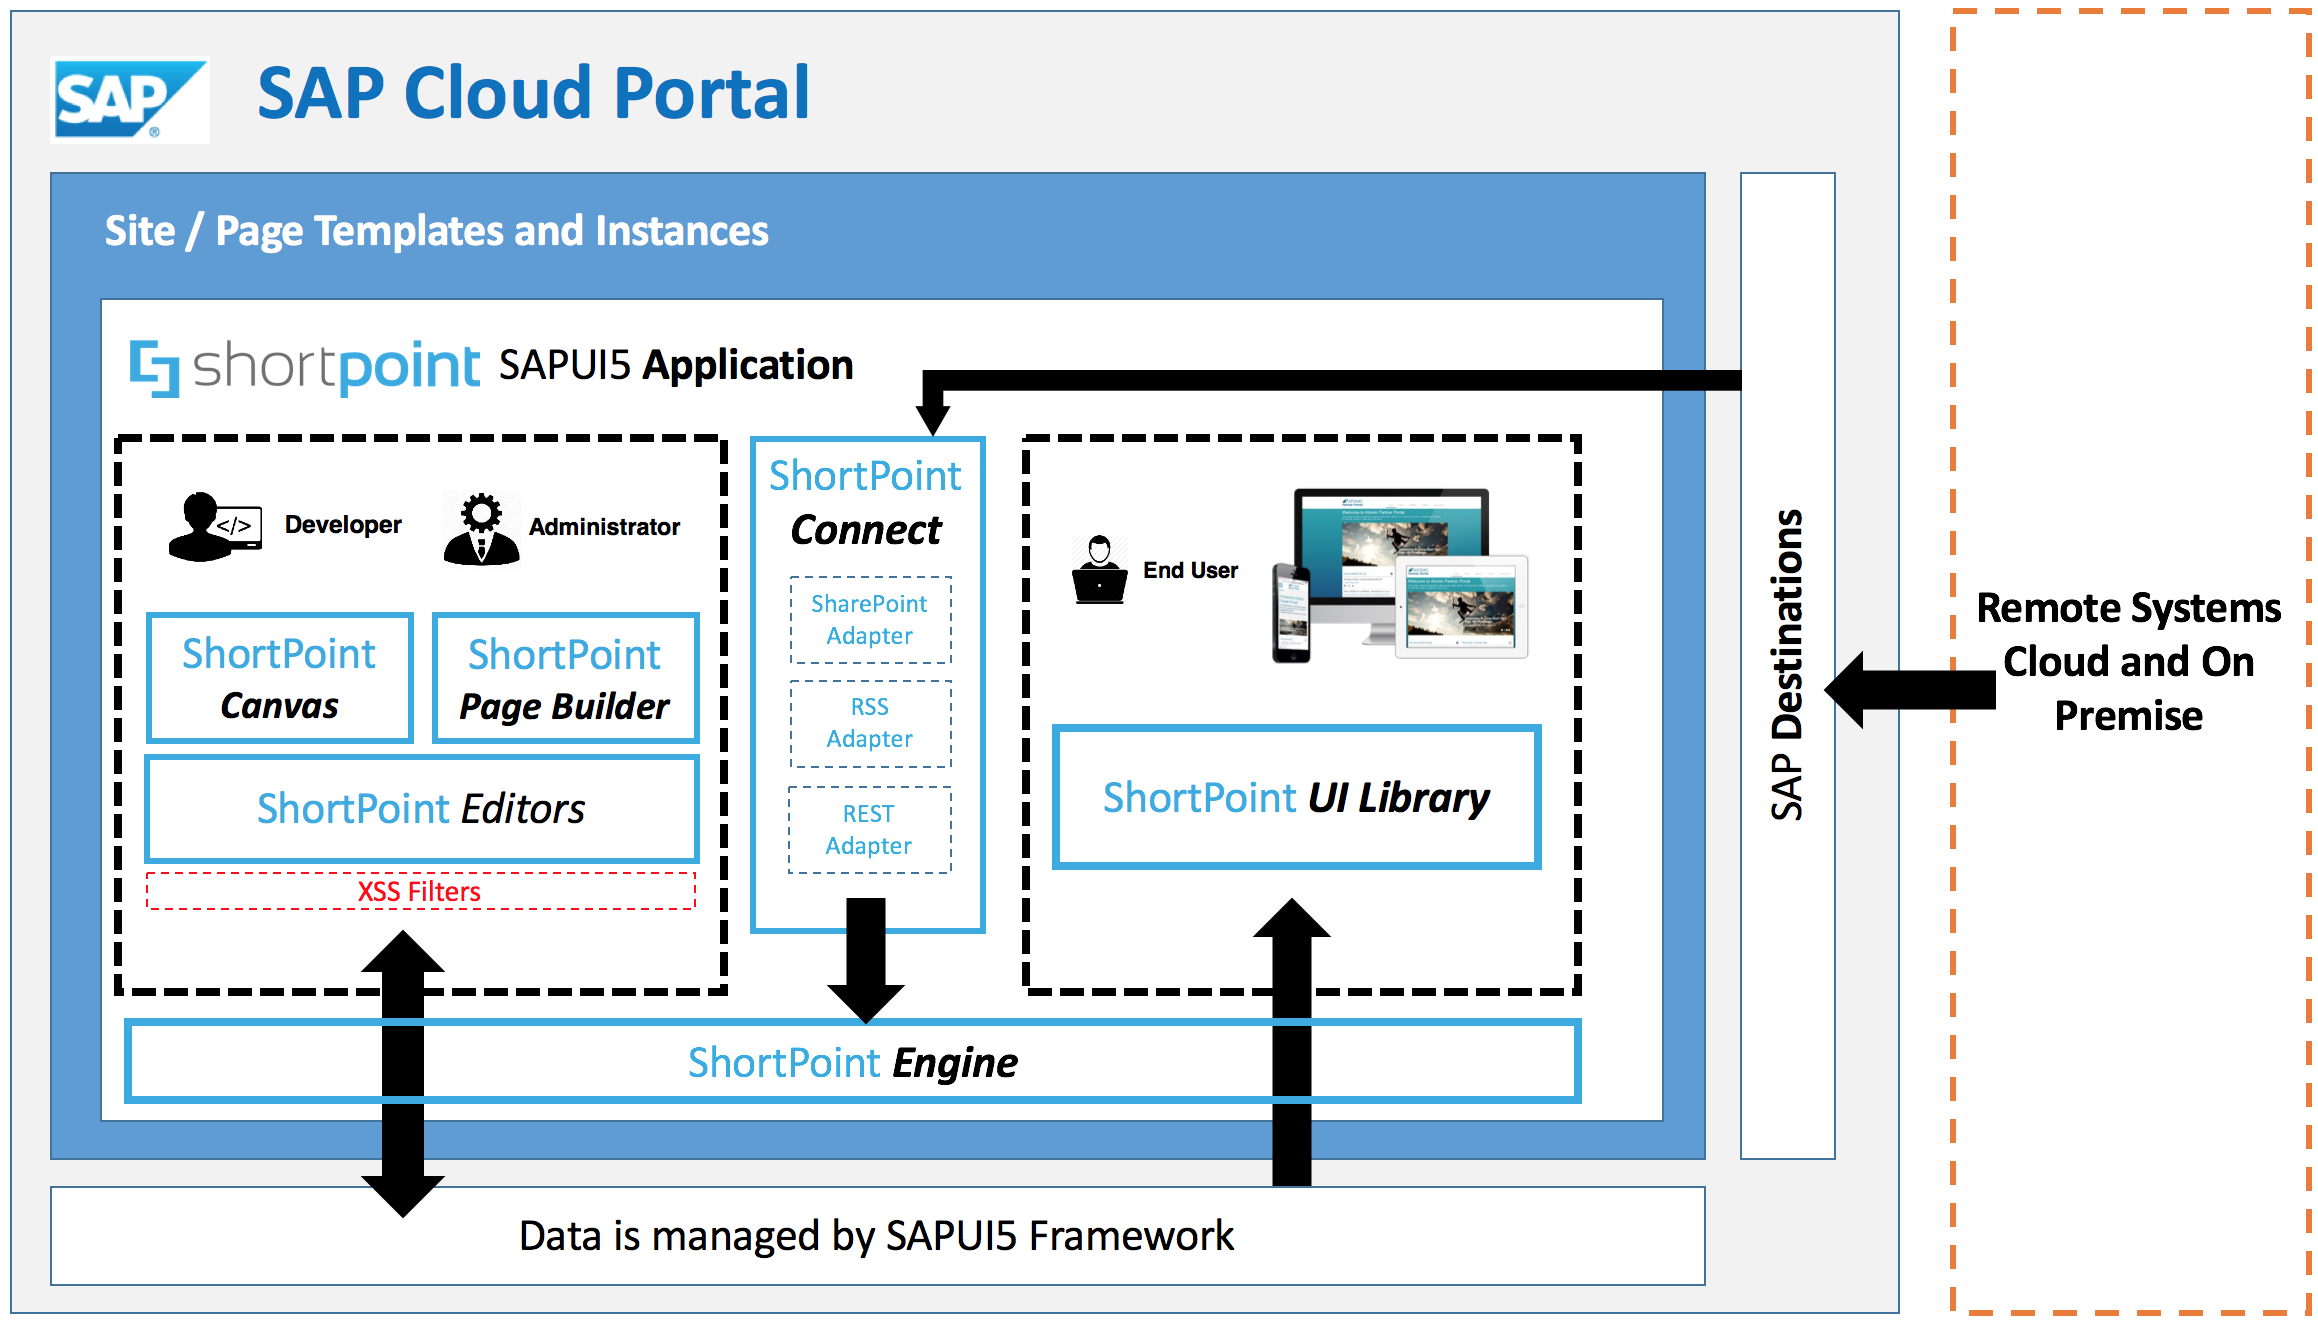This screenshot has width=2318, height=1324.
Task: Click the REST Adapter box
Action: pyautogui.click(x=869, y=830)
